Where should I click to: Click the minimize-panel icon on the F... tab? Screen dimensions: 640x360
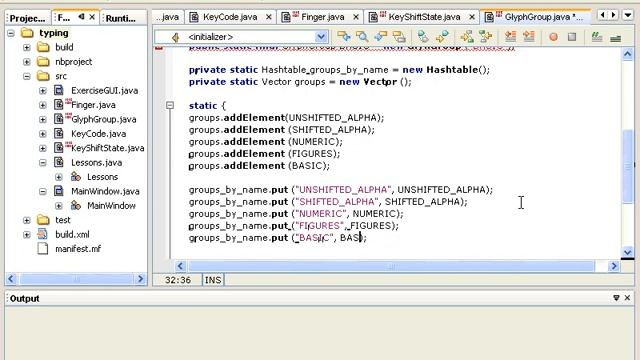pos(81,17)
